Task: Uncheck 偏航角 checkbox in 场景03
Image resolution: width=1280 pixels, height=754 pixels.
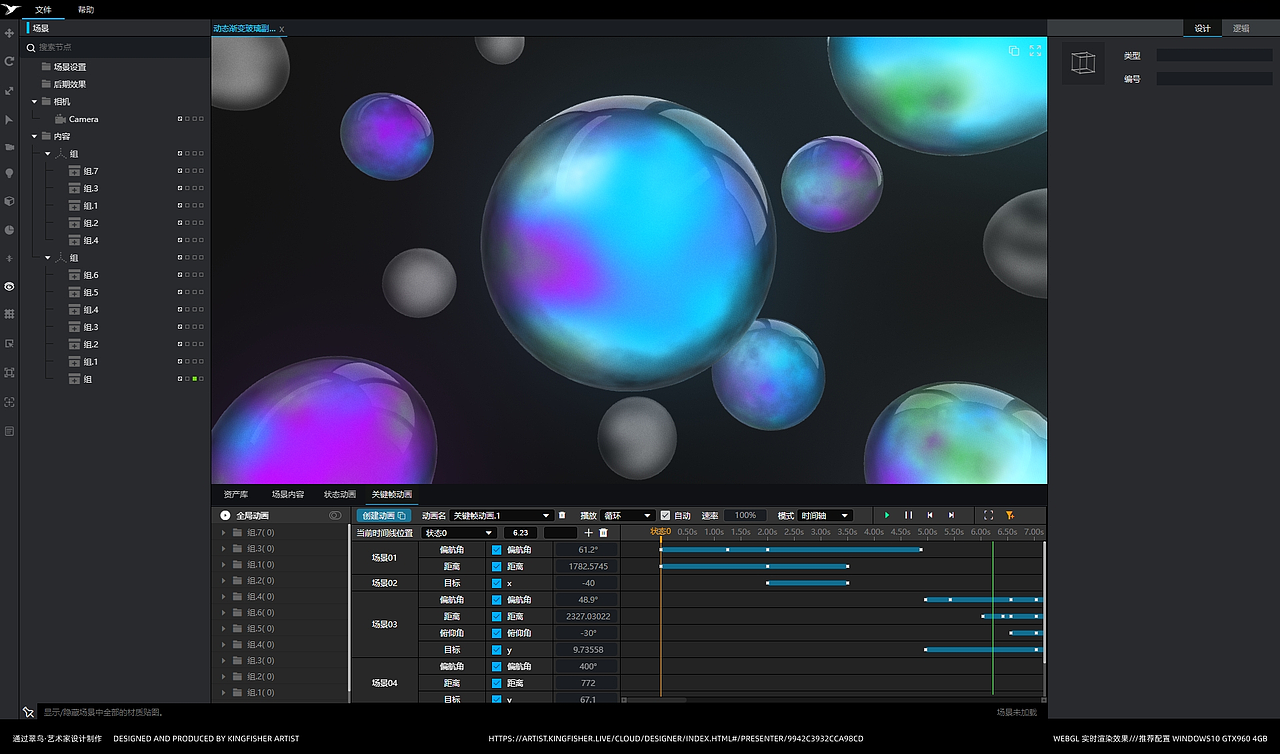Action: pos(497,600)
